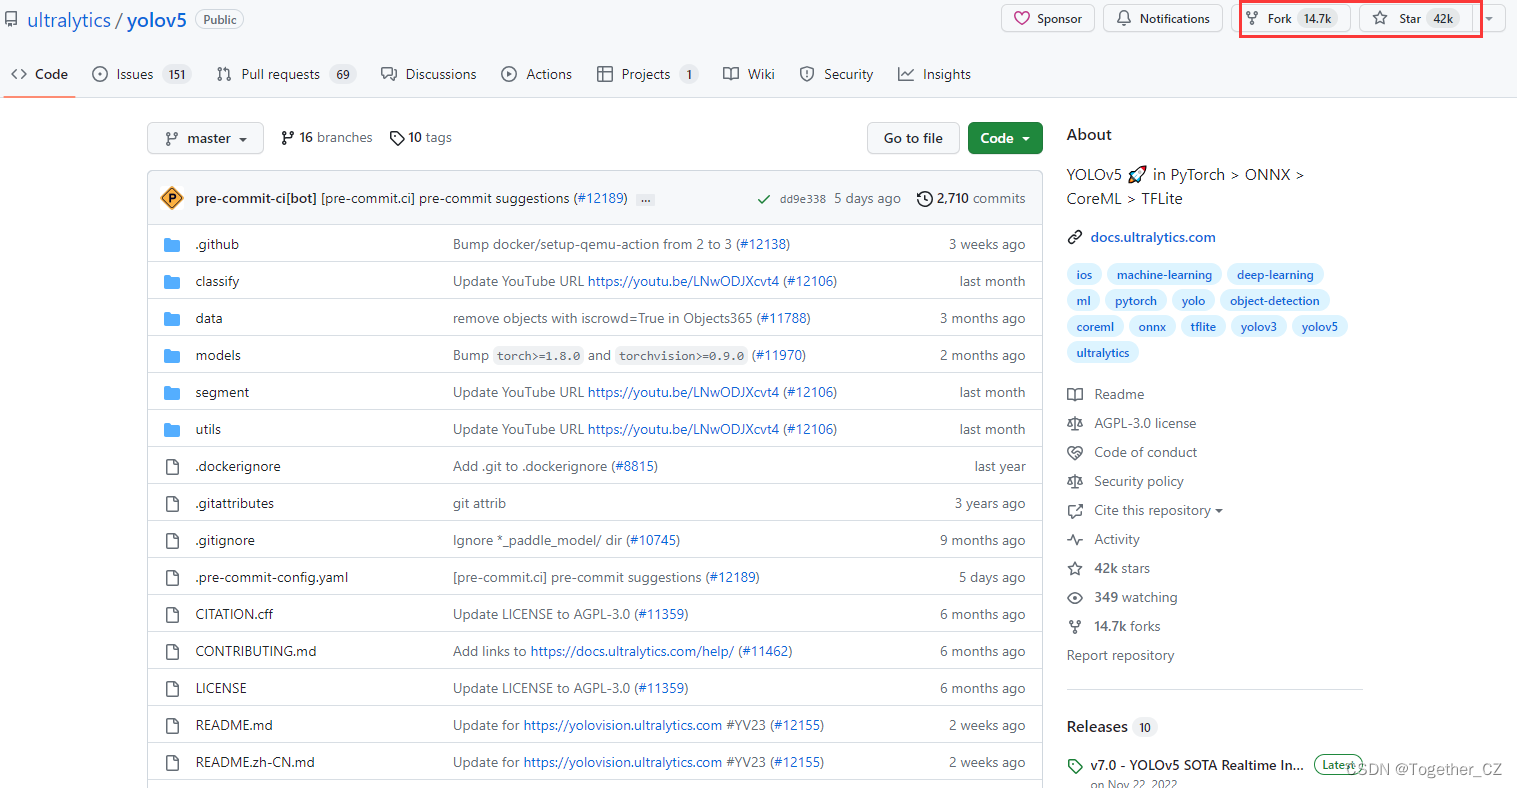Open the Discussions tab
The height and width of the screenshot is (788, 1517).
429,74
